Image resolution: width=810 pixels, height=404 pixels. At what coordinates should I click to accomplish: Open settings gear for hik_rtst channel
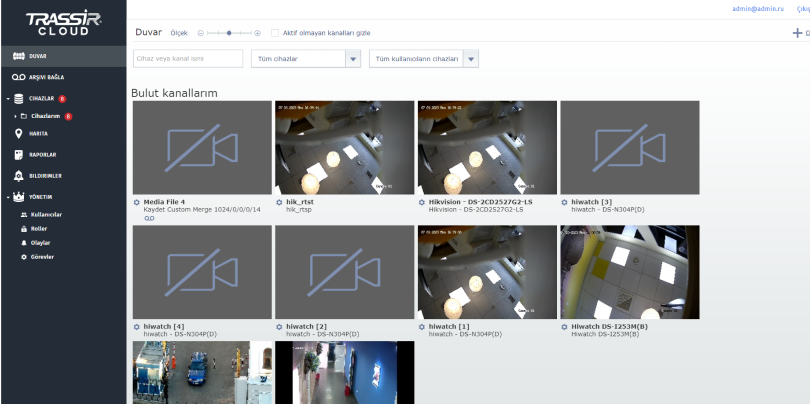coord(279,202)
